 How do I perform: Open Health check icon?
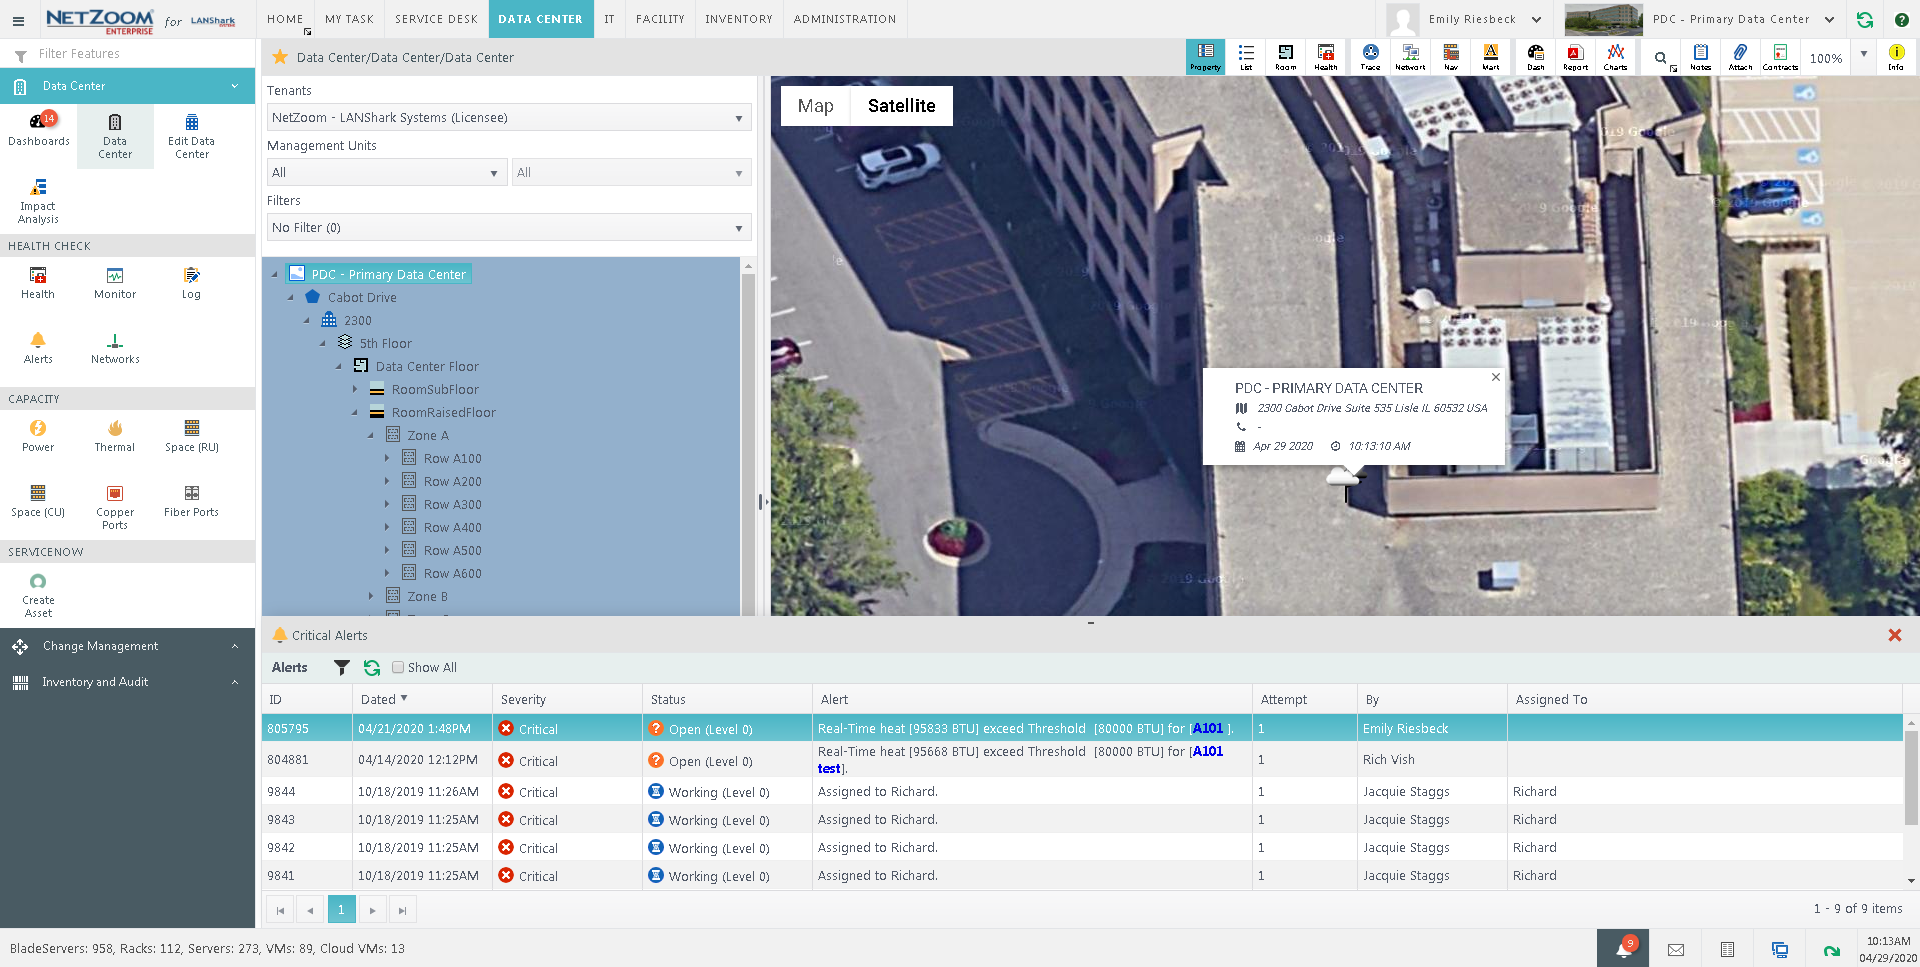[38, 283]
